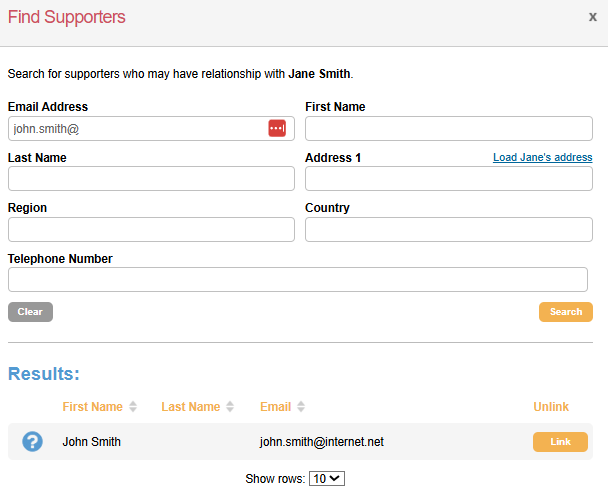608x494 pixels.
Task: Link John Smith using the Link button
Action: tap(560, 442)
